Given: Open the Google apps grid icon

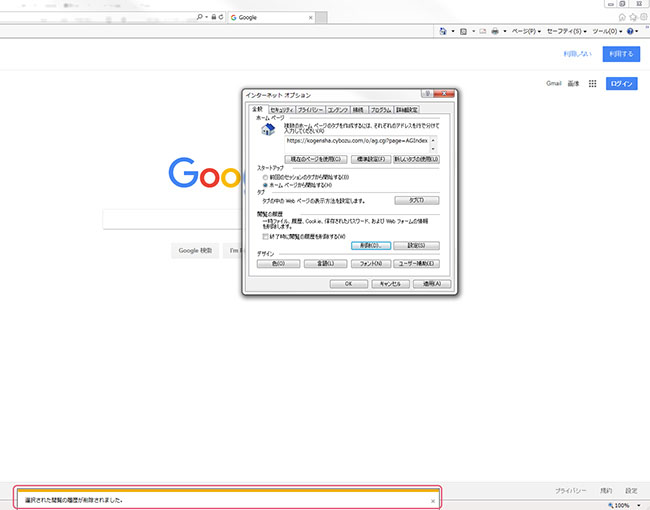Looking at the screenshot, I should pos(593,84).
